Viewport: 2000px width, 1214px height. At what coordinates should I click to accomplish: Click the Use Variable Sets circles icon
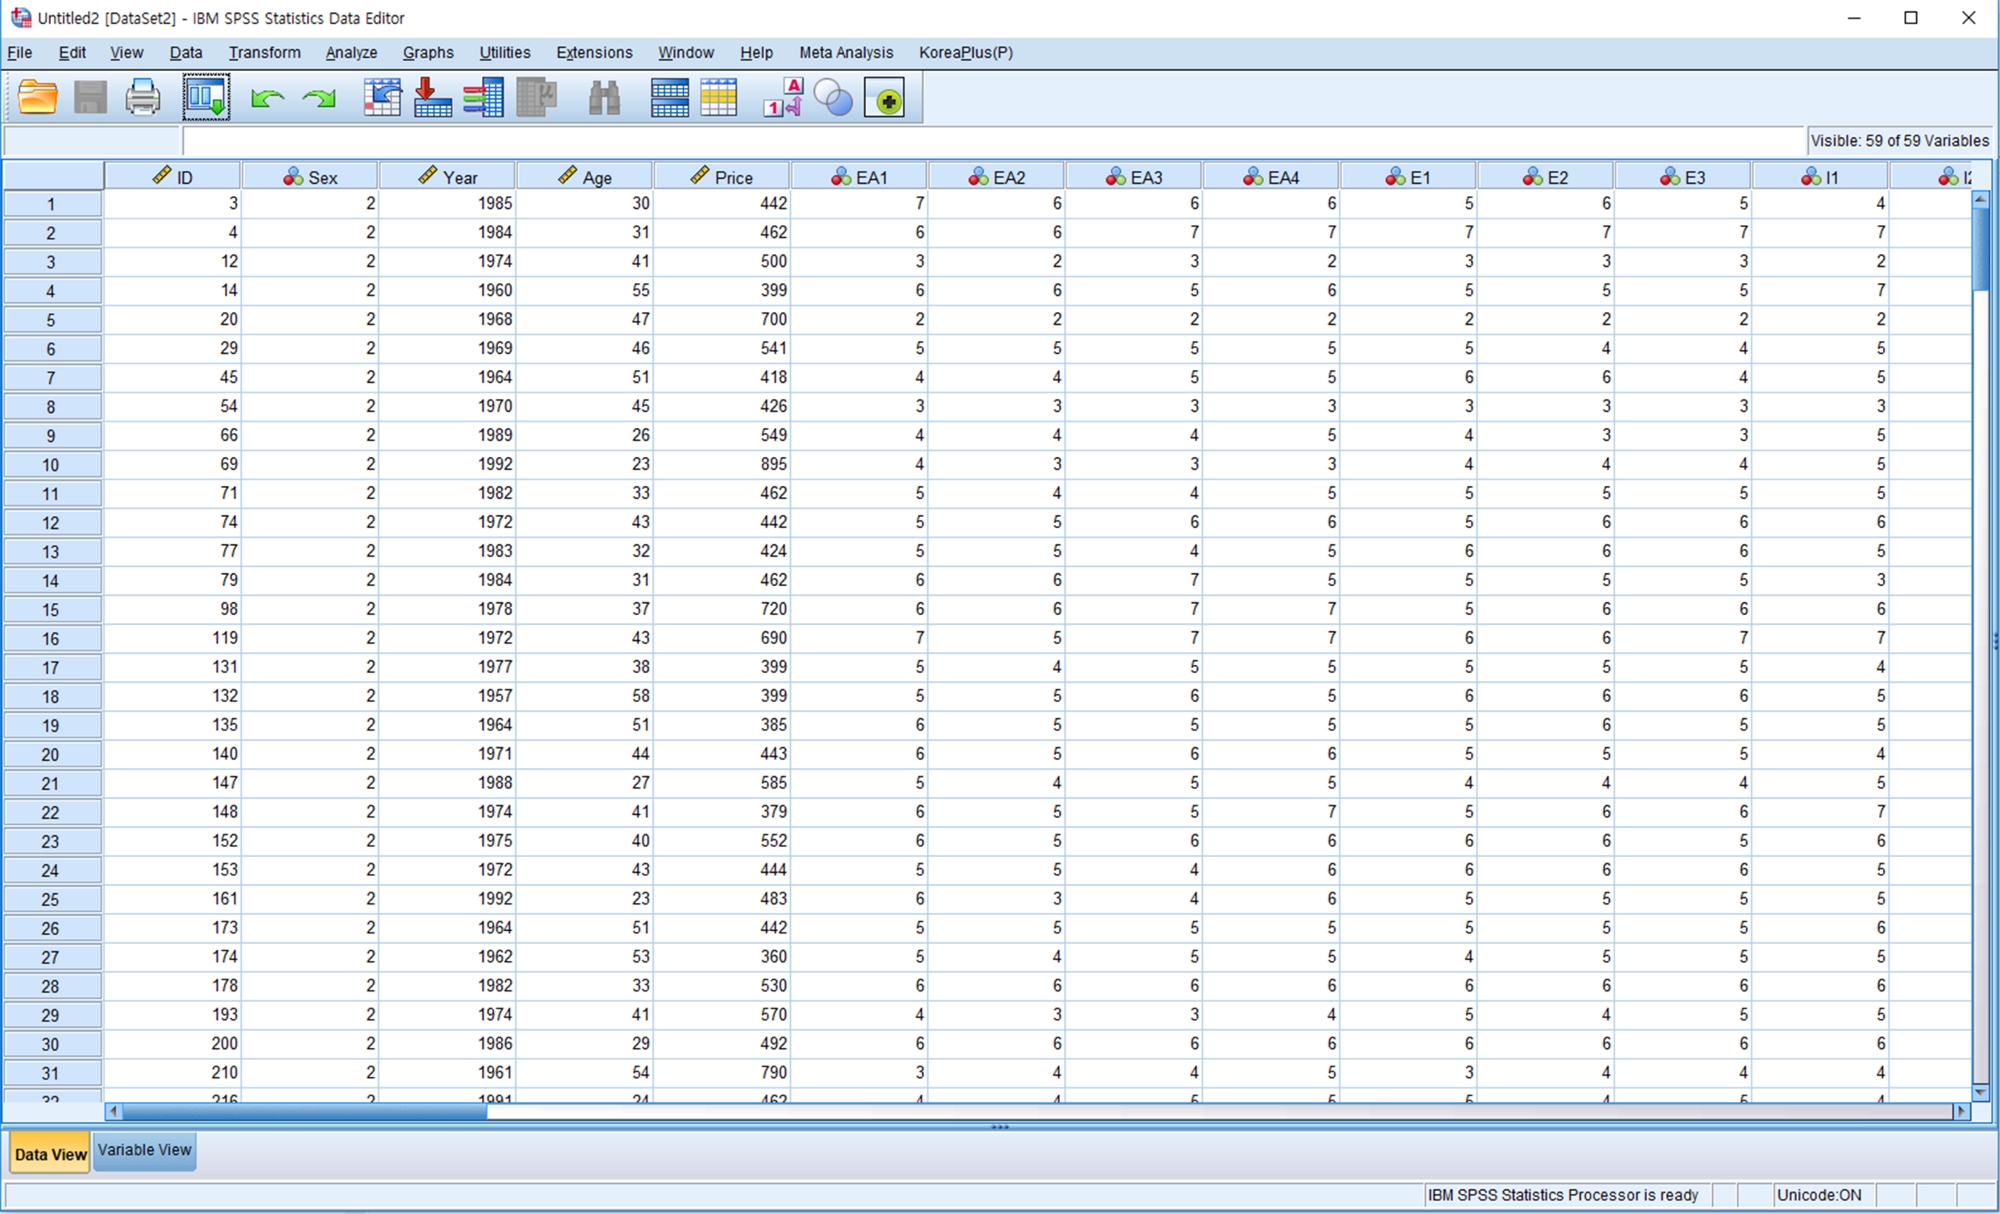(833, 98)
